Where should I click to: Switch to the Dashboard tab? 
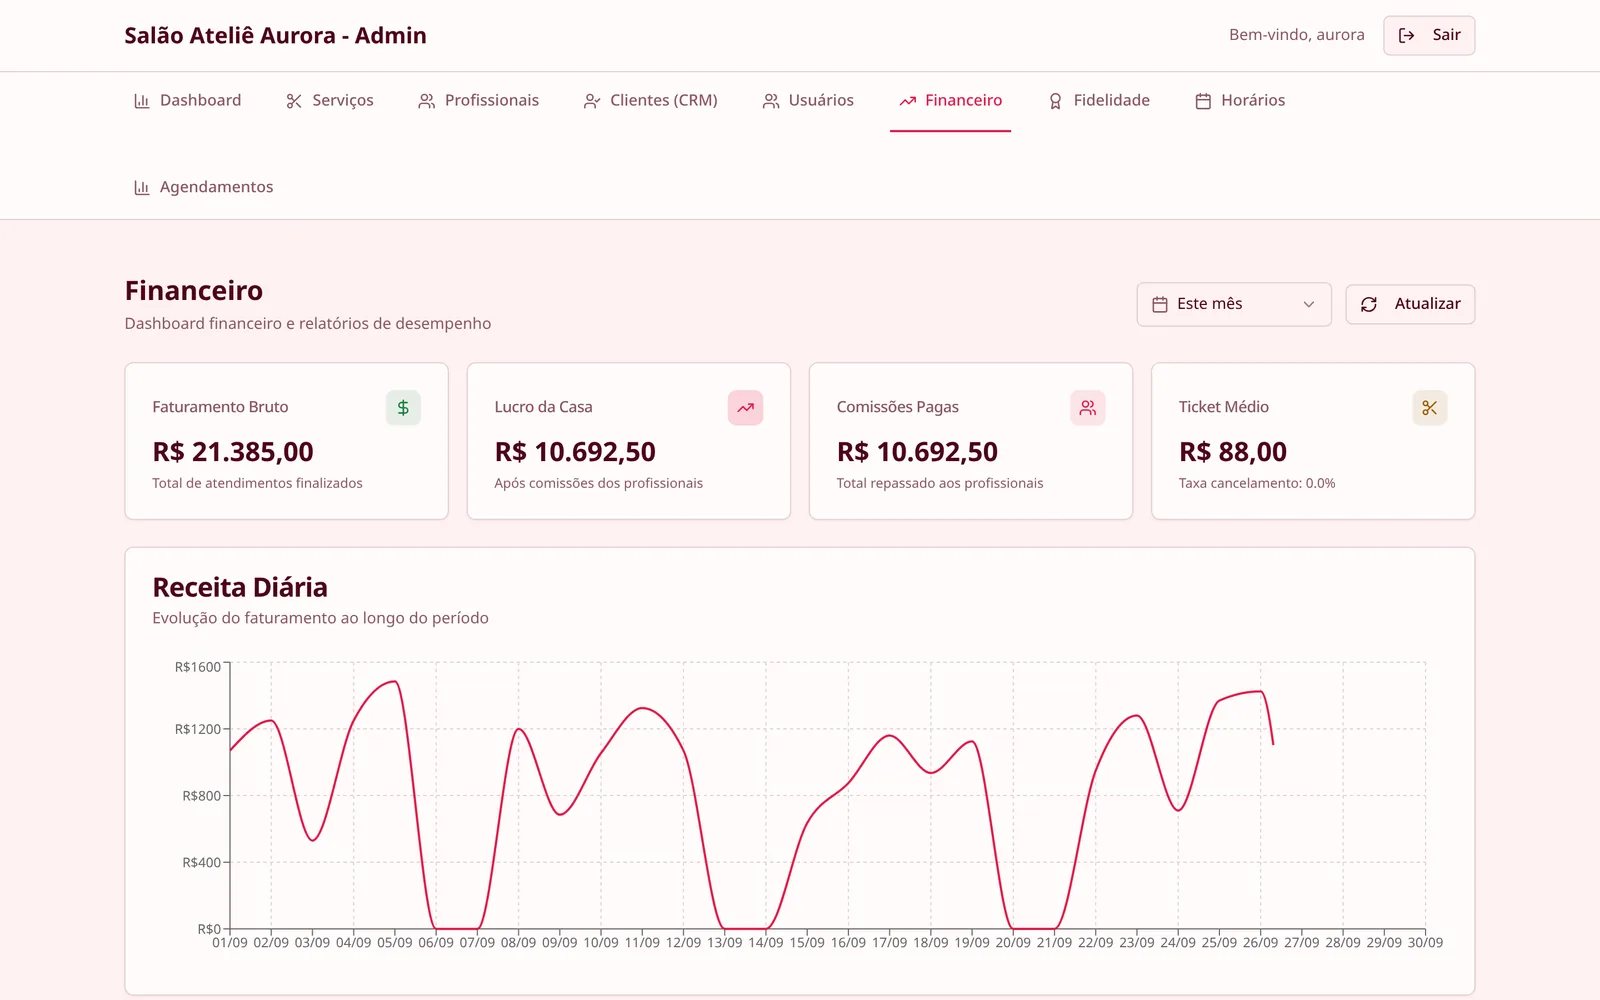click(187, 101)
